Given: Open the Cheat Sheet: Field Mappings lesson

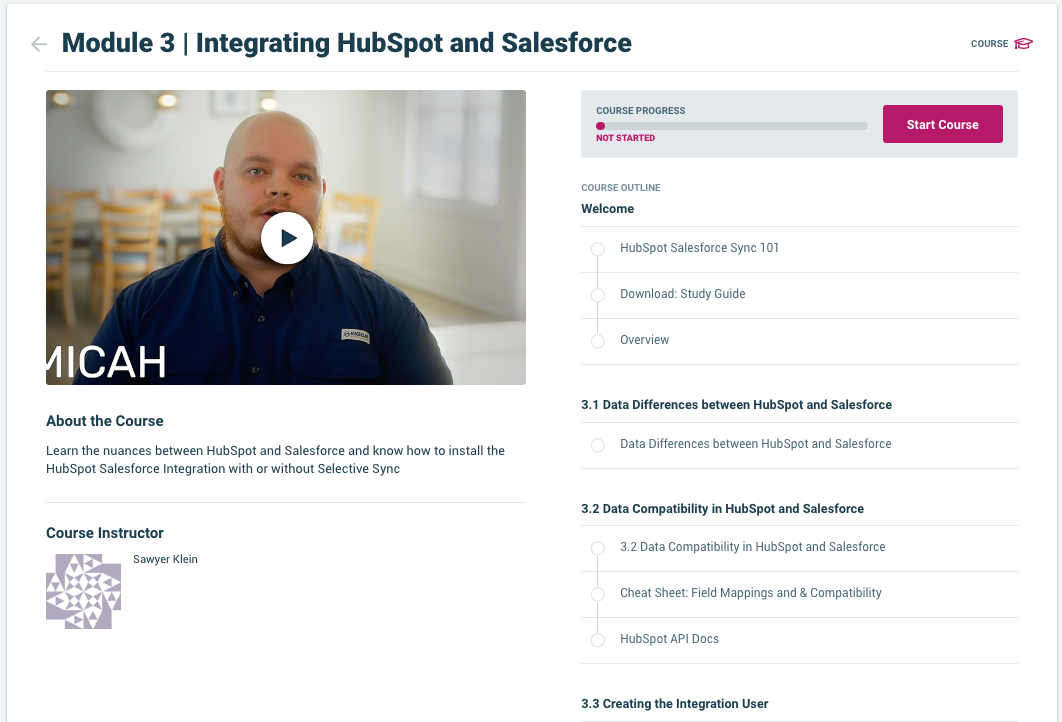Looking at the screenshot, I should (750, 593).
